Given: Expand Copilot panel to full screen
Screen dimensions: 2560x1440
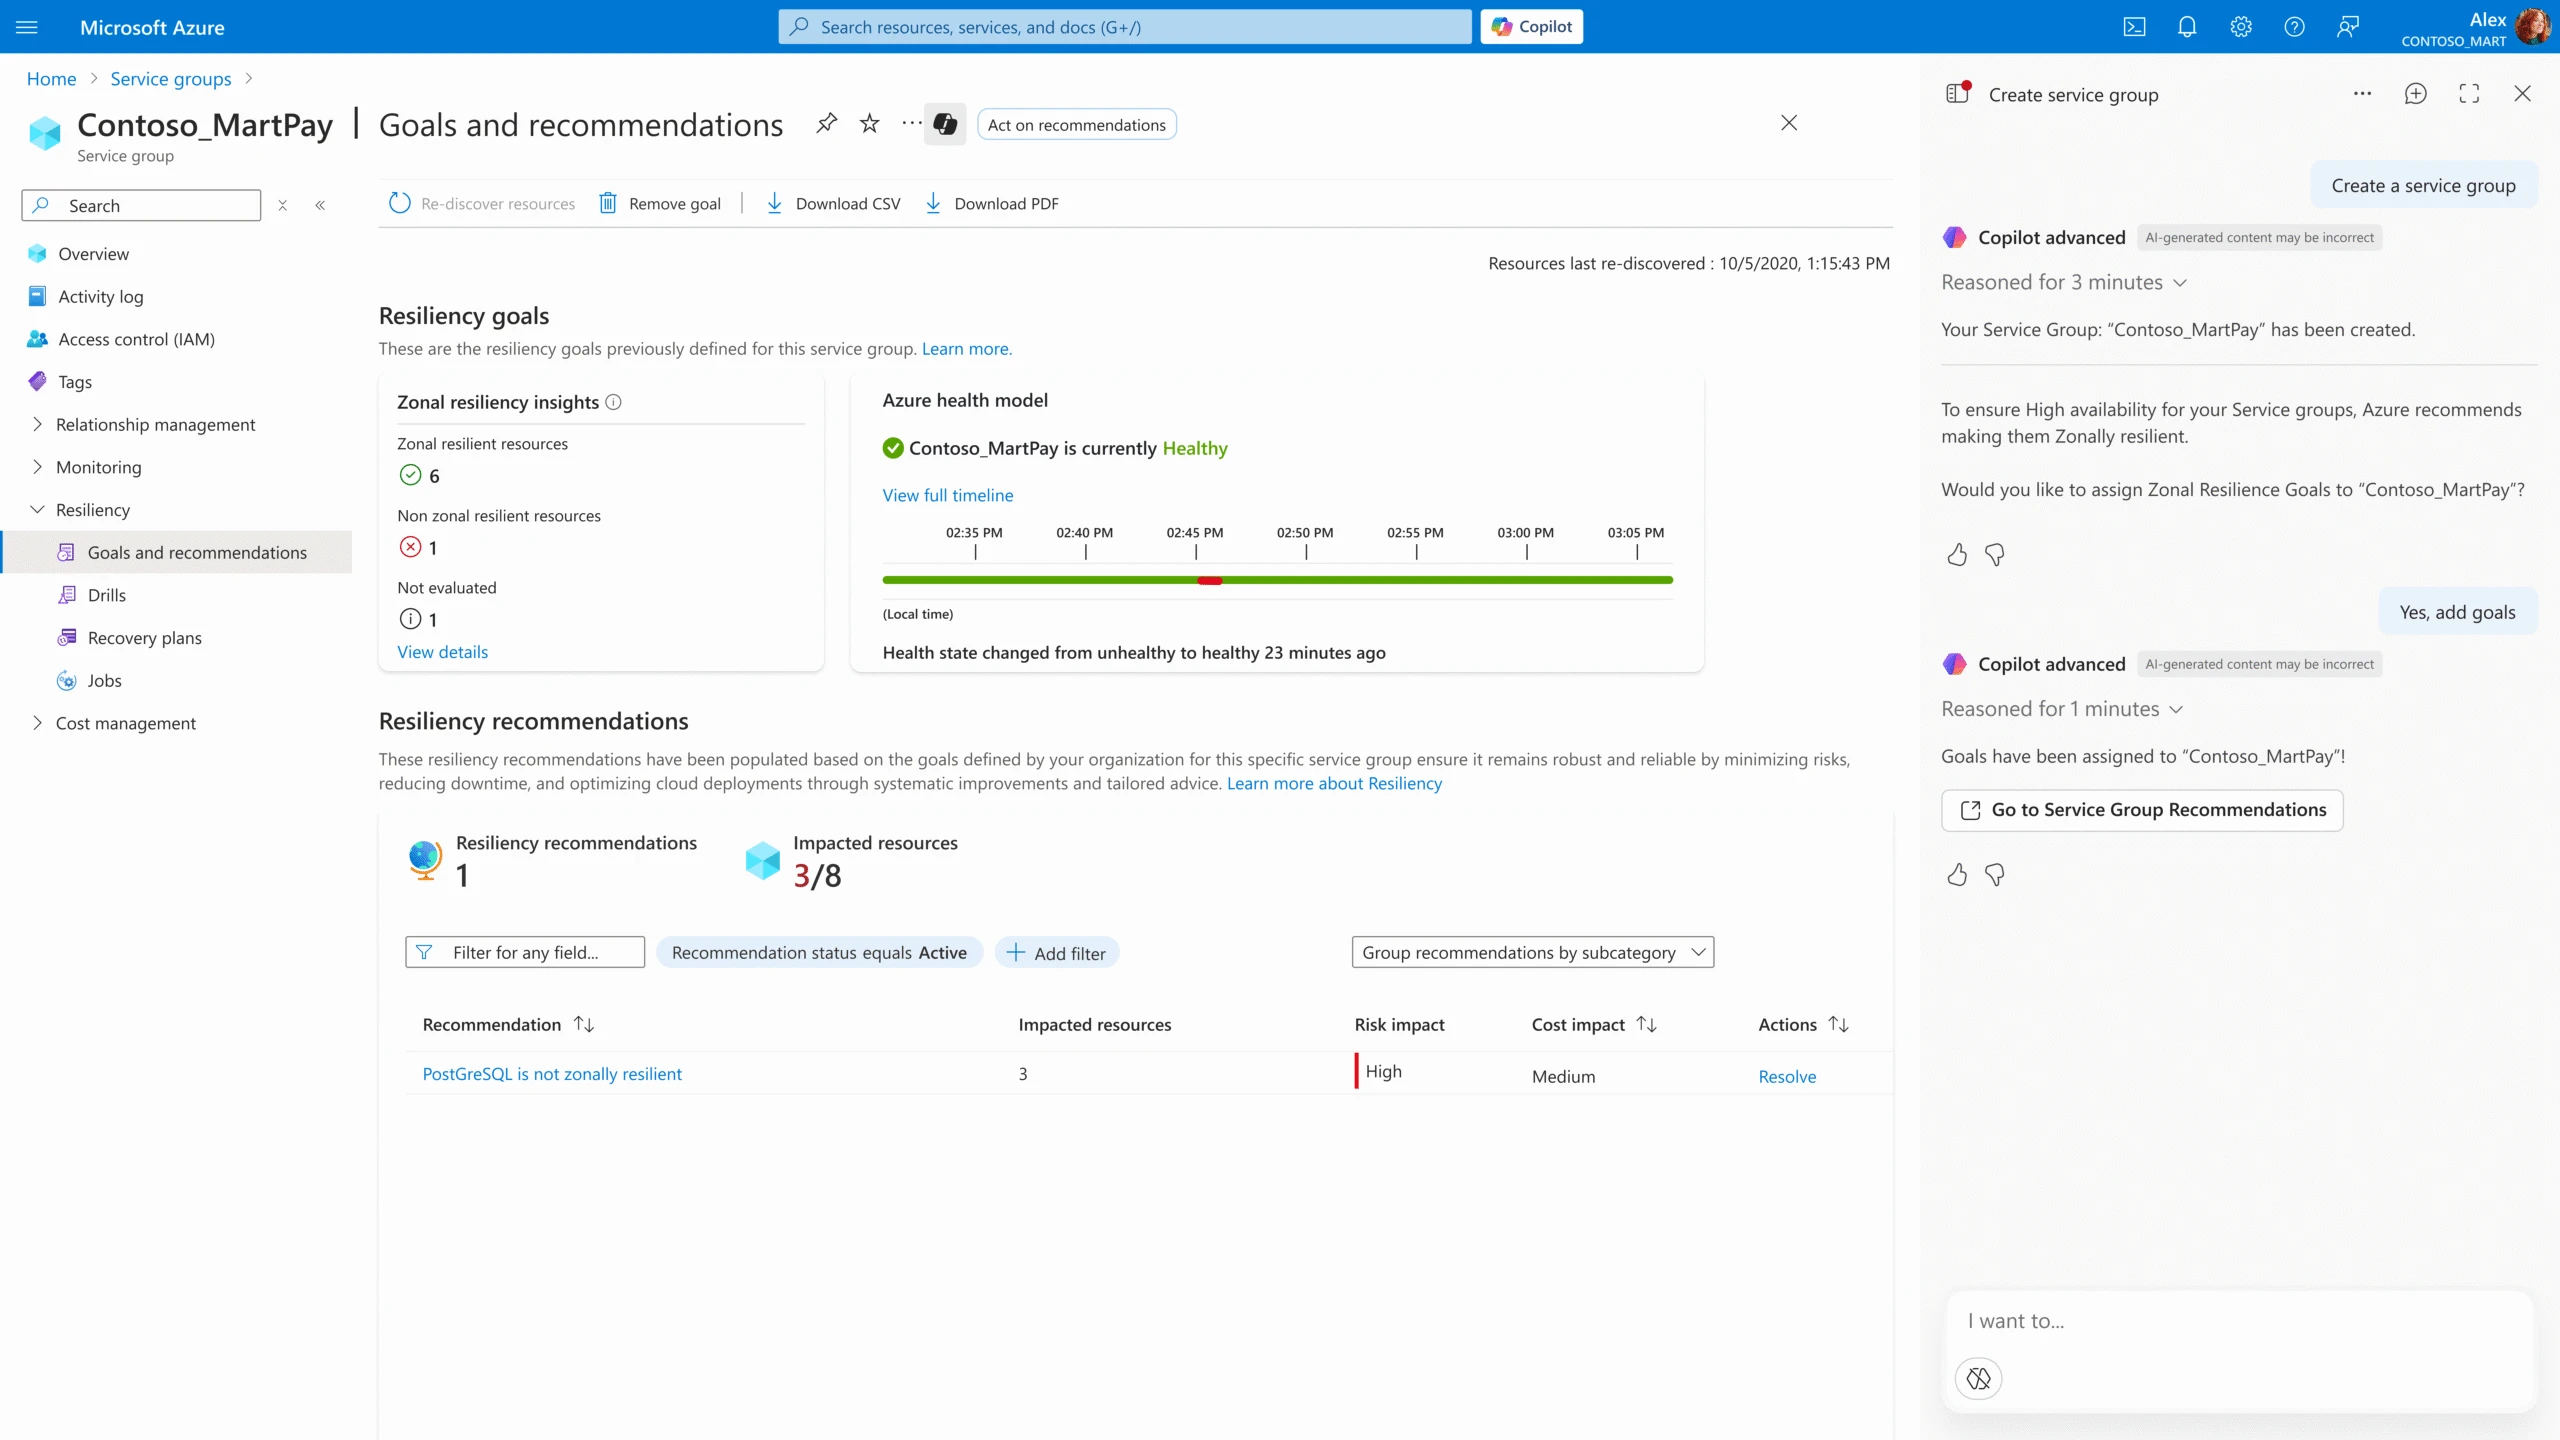Looking at the screenshot, I should (x=2469, y=94).
